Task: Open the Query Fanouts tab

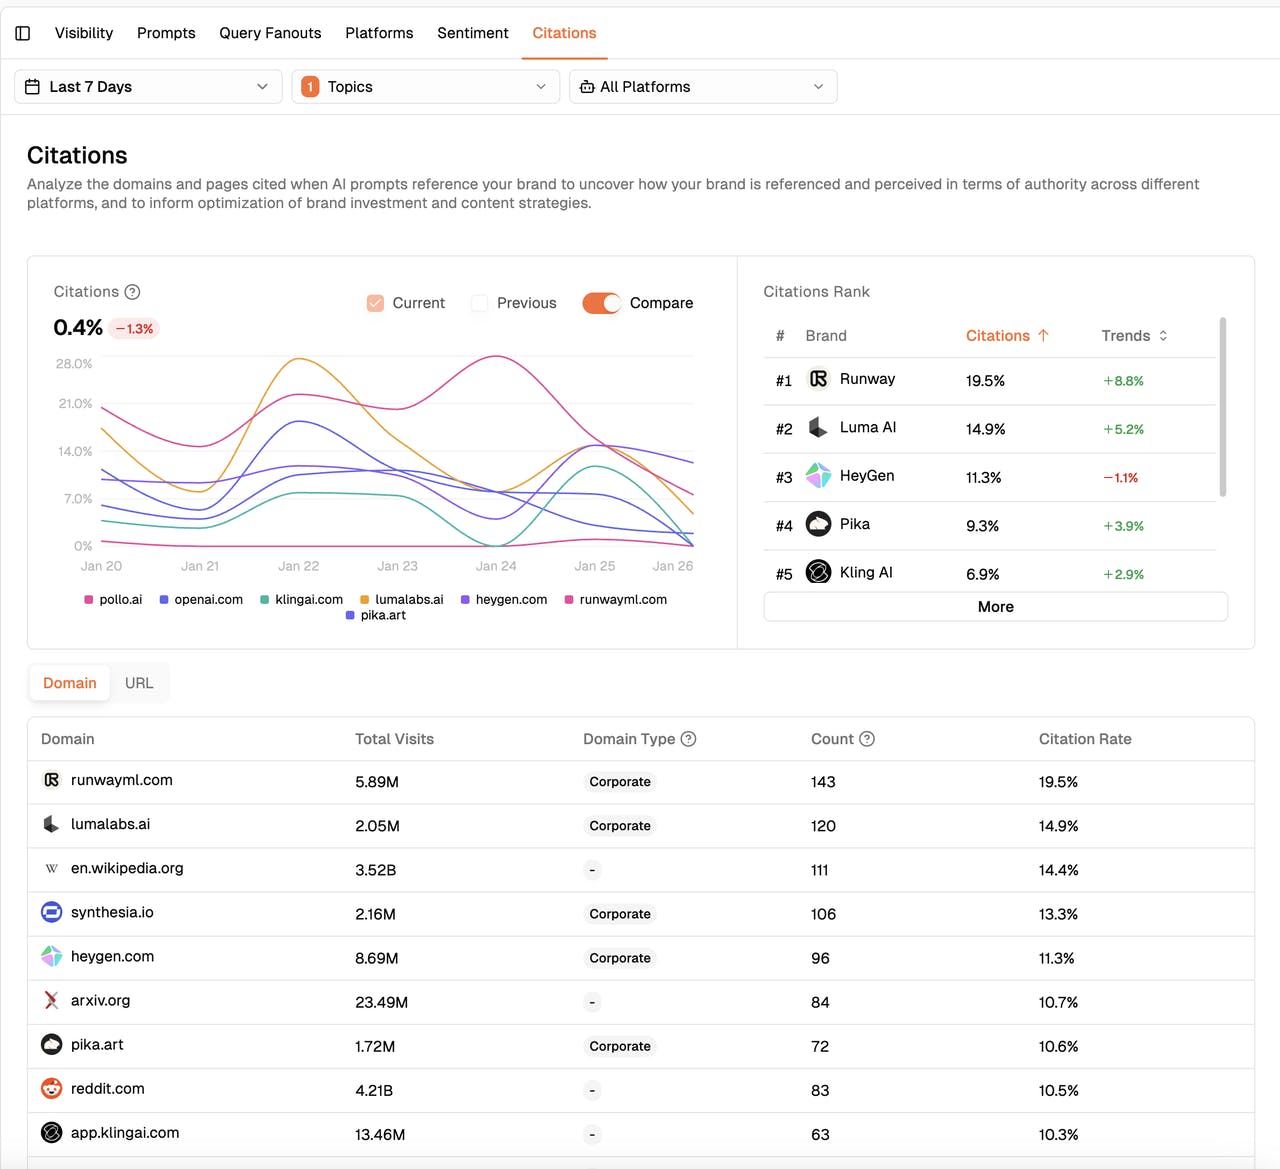Action: click(270, 33)
